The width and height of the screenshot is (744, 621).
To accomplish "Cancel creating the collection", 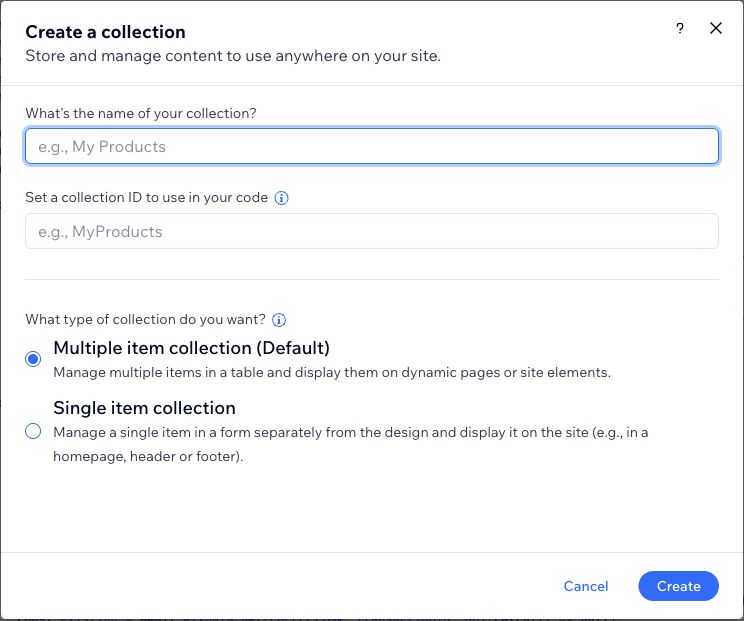I will coord(586,586).
